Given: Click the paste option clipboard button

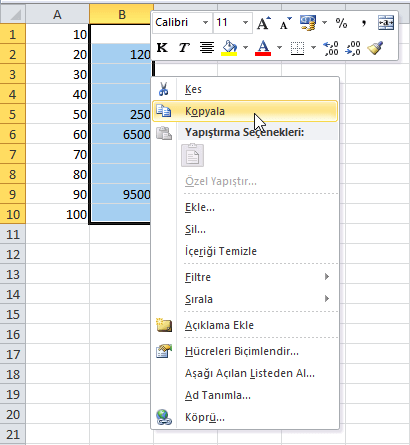Looking at the screenshot, I should tap(192, 155).
